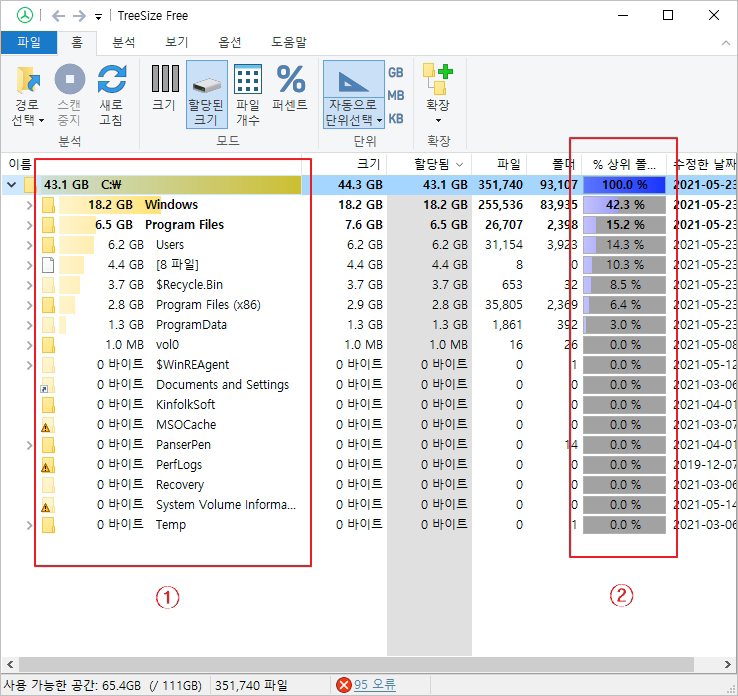Click System Volume Information warning icon
Screen dimensions: 738x696
(x=48, y=505)
